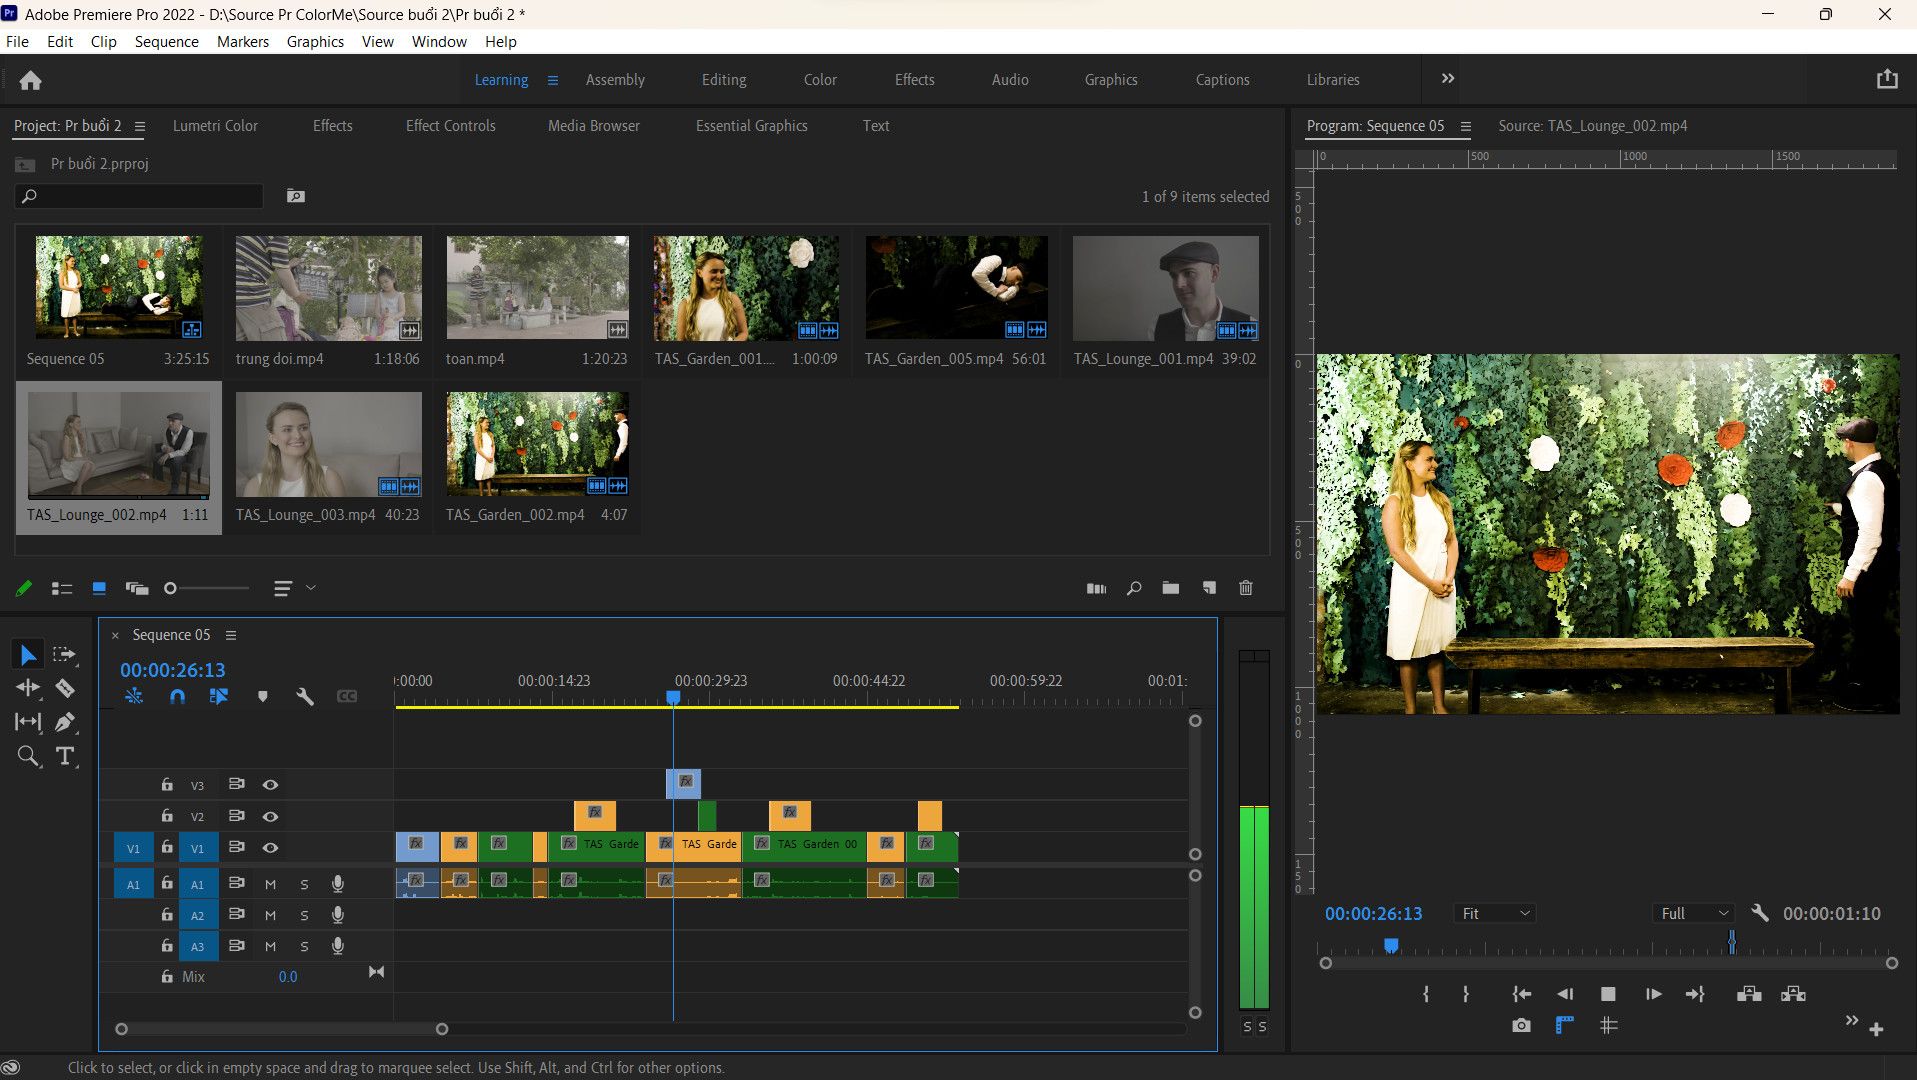Open timeline display settings wrench
Viewport: 1917px width, 1080px height.
tap(305, 696)
